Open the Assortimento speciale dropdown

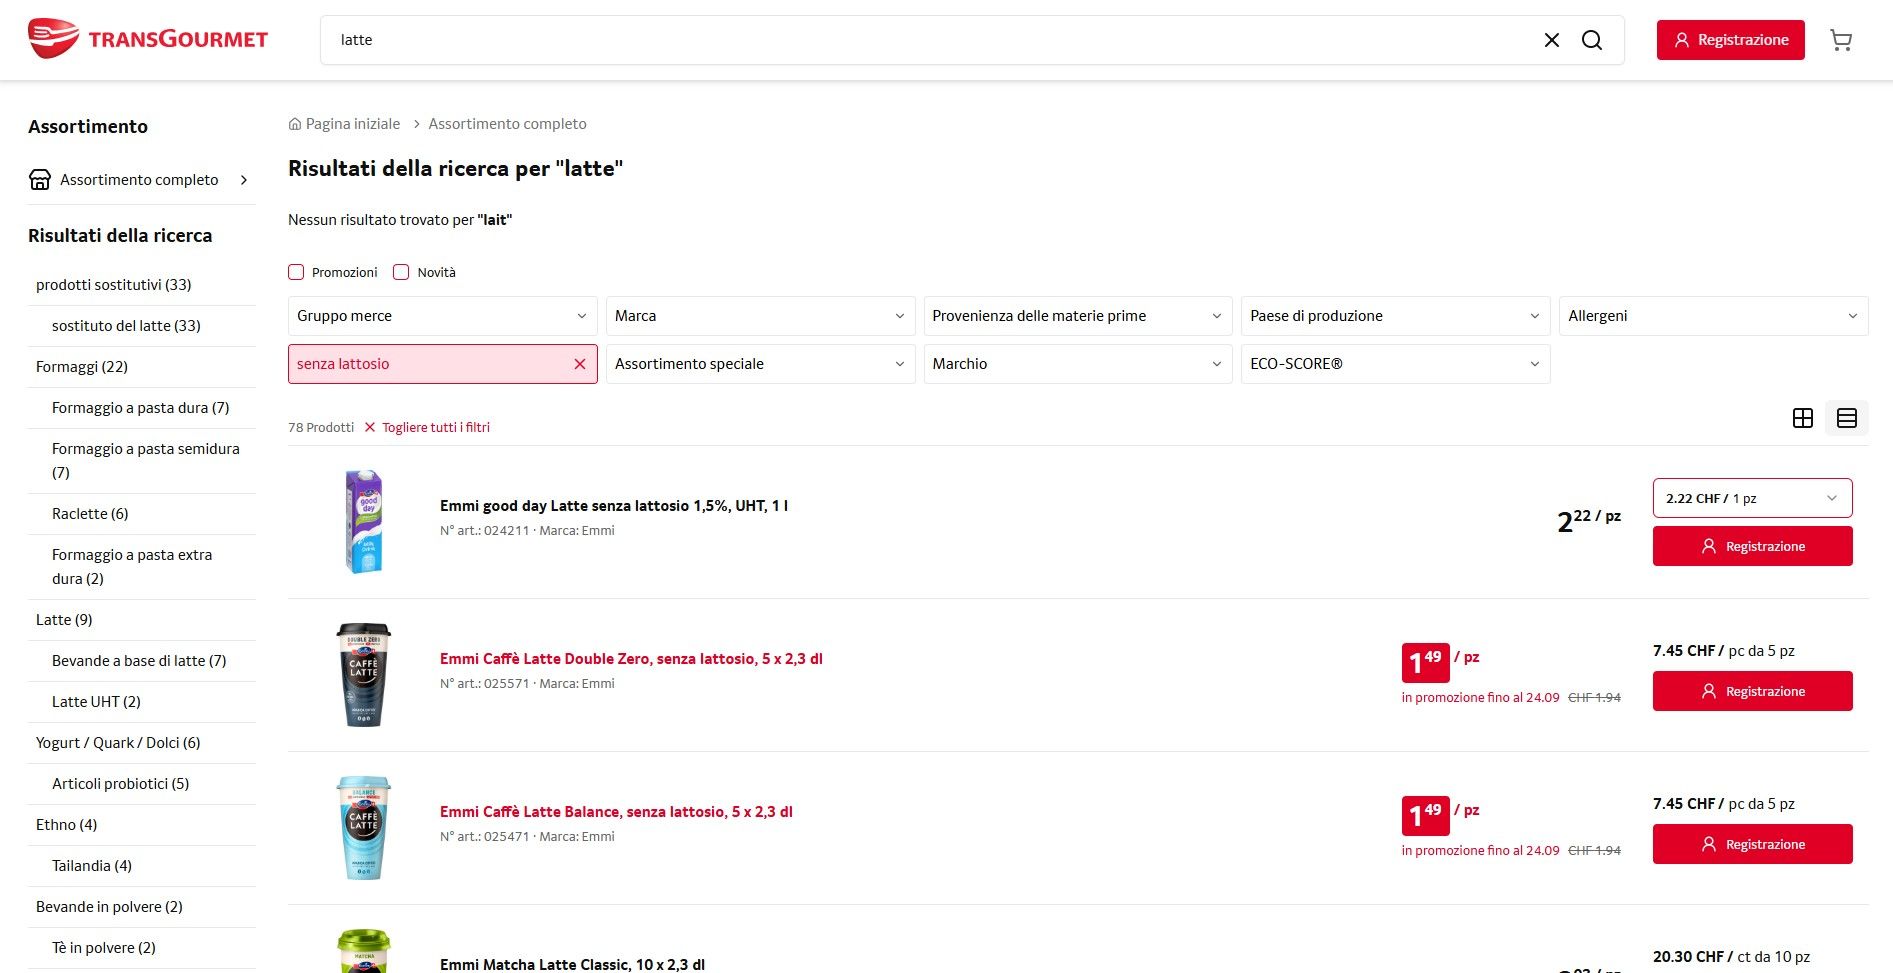pyautogui.click(x=761, y=364)
